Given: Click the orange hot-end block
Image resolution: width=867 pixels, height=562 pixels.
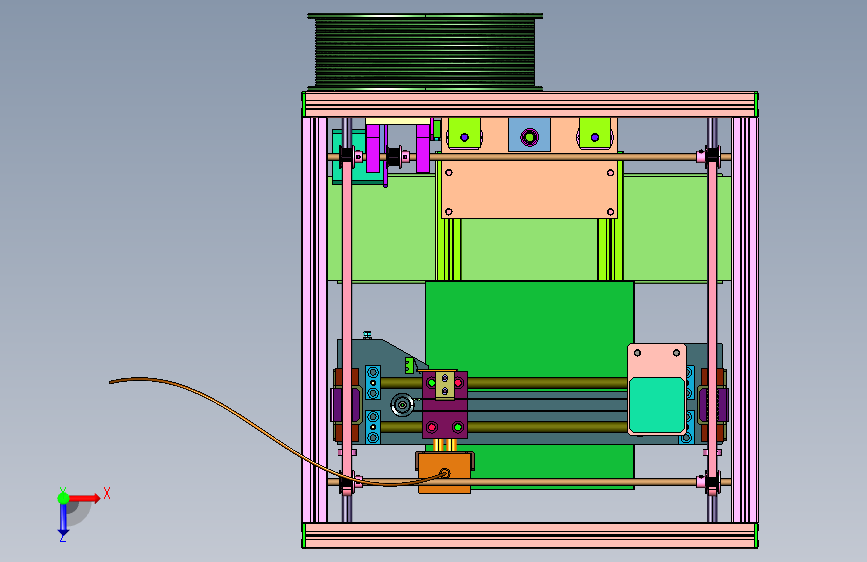Looking at the screenshot, I should pyautogui.click(x=445, y=472).
